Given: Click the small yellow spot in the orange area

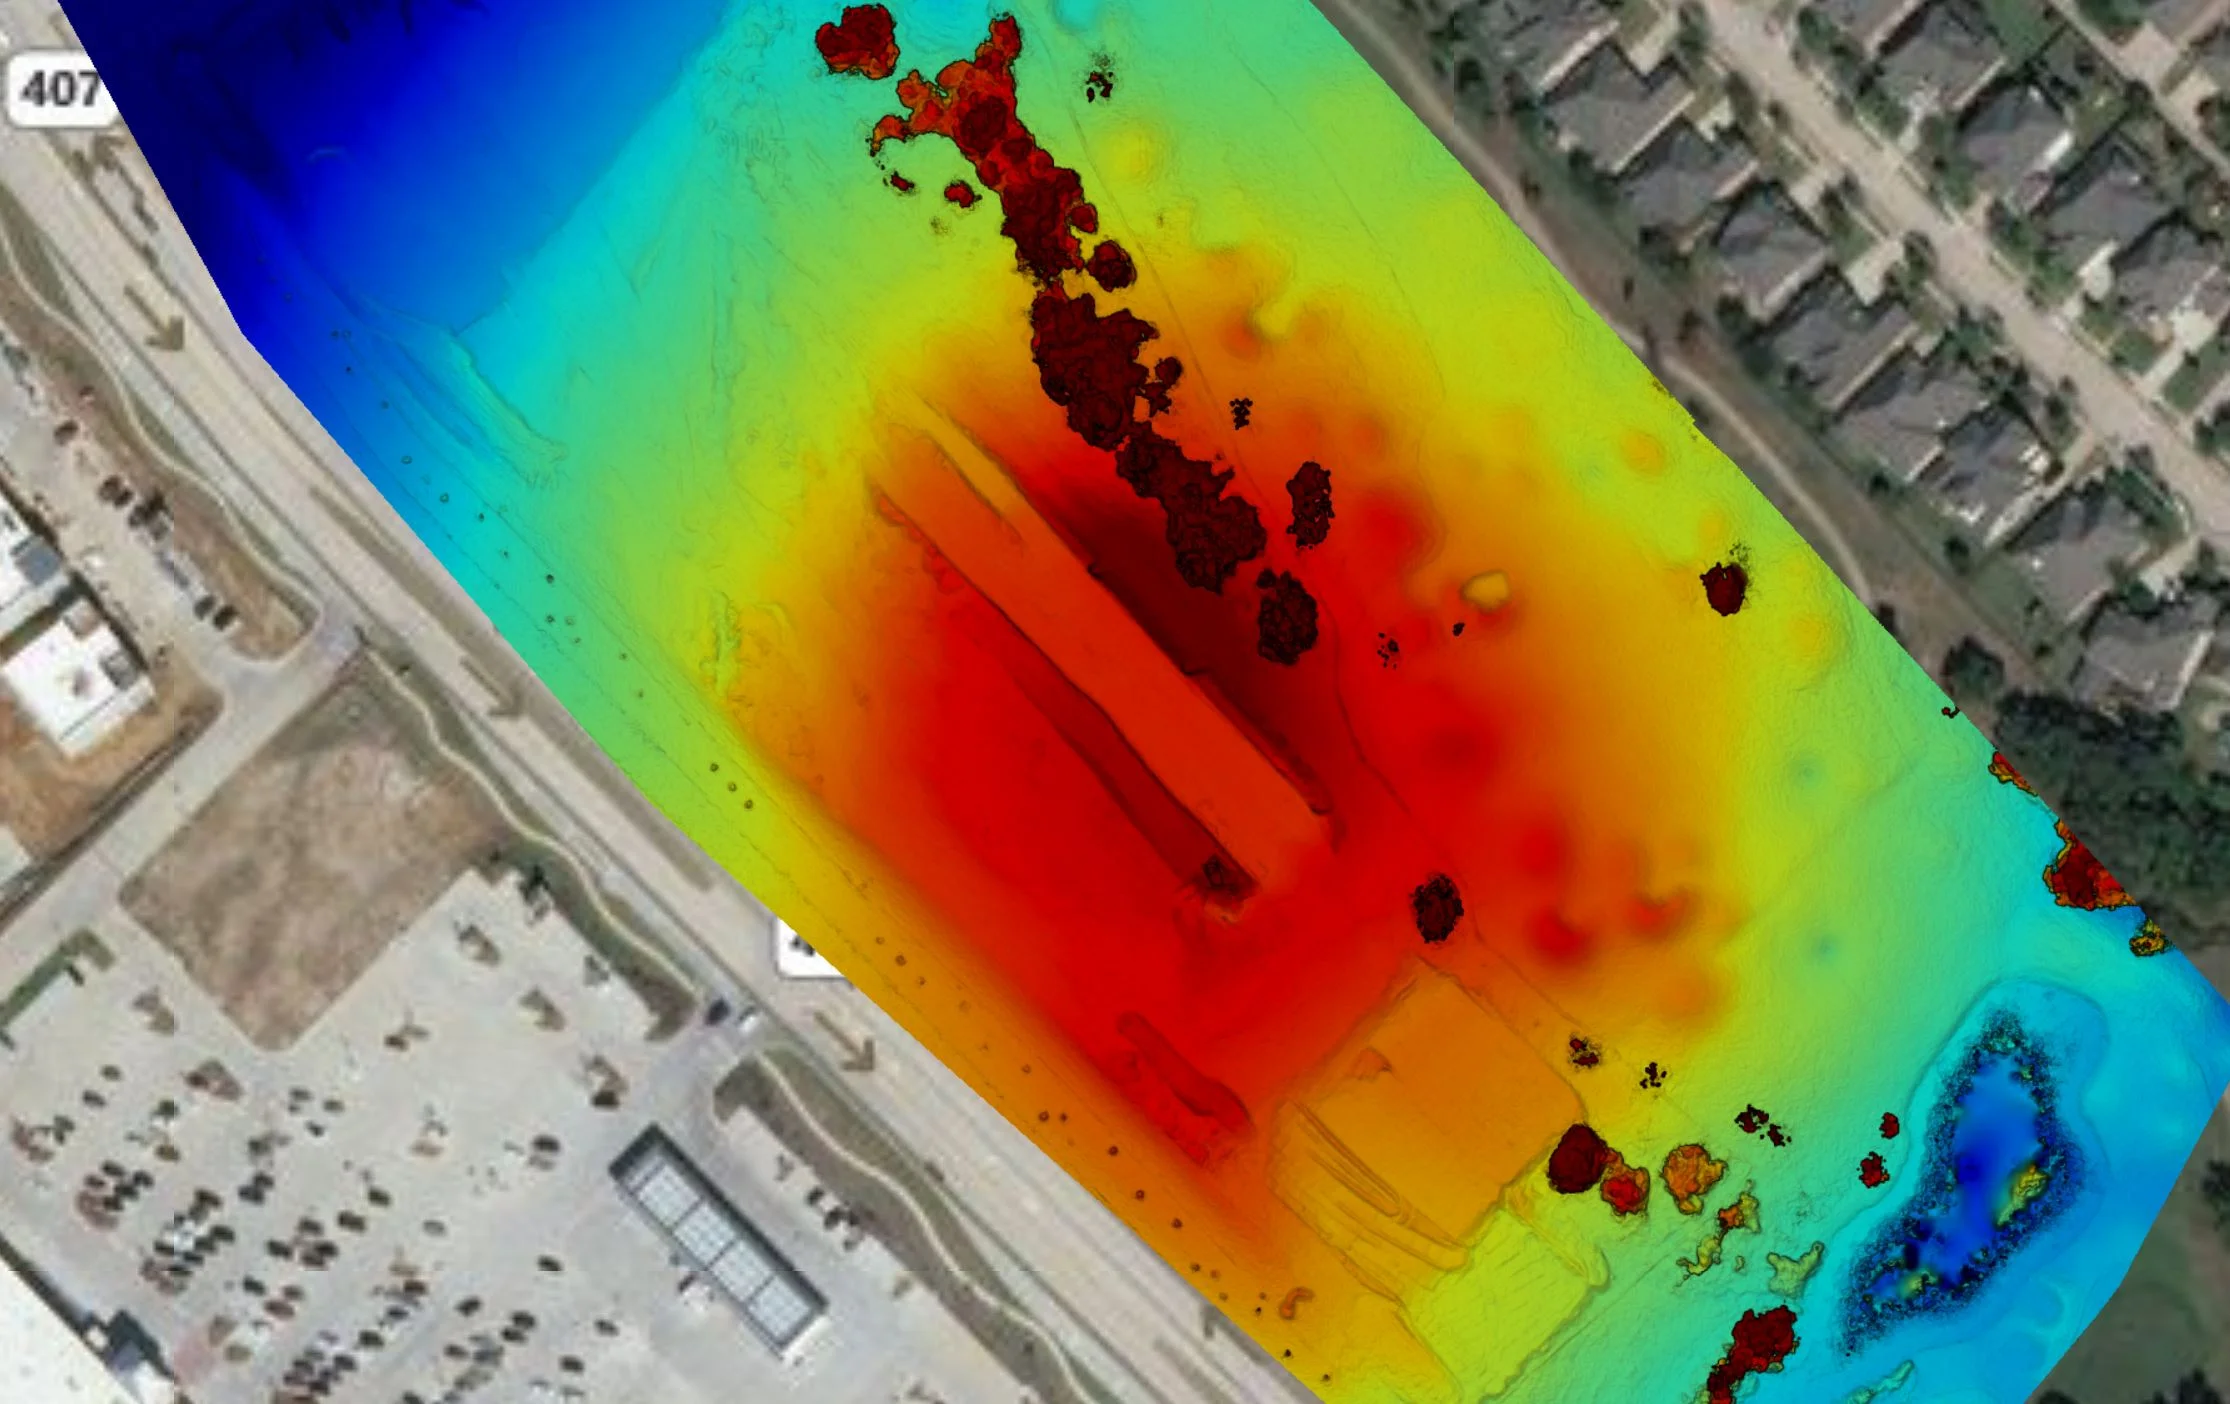Looking at the screenshot, I should pos(1487,590).
